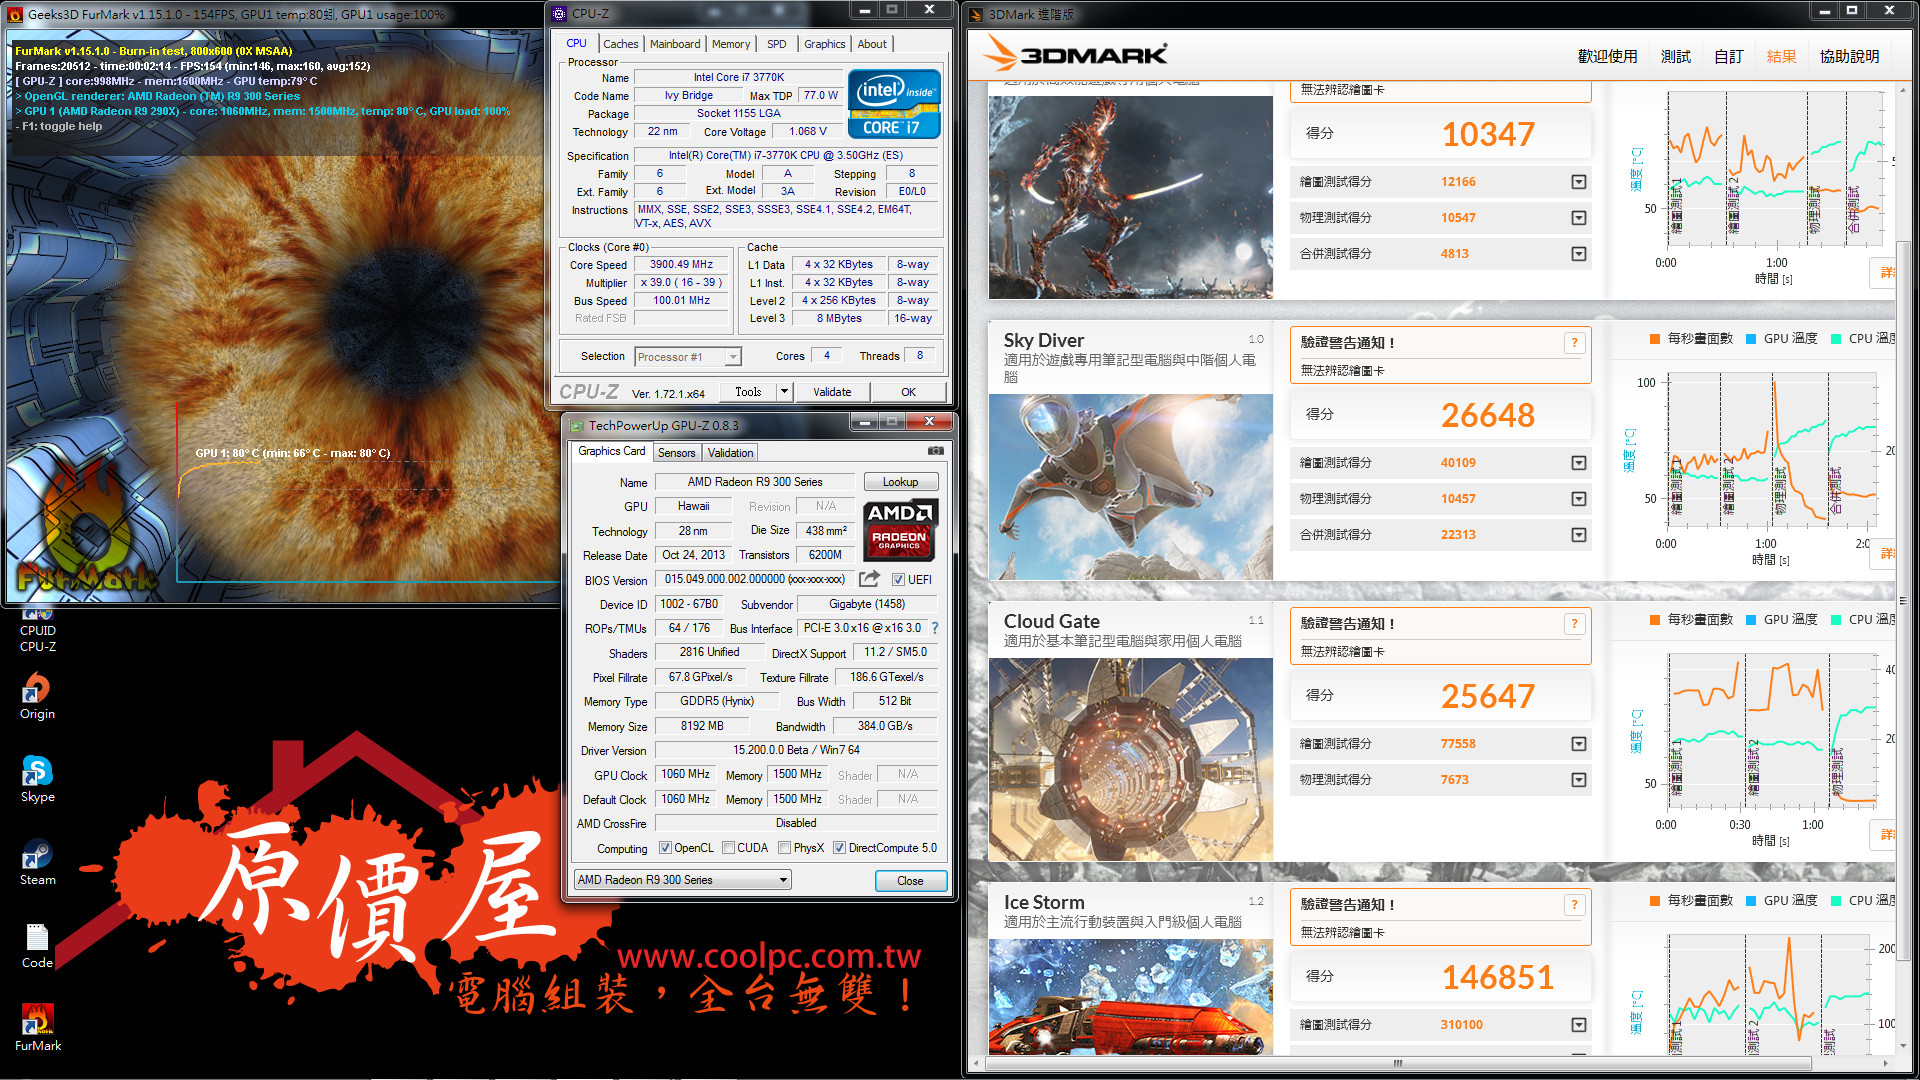Click the Intel Core i7 logo in CPU-Z
This screenshot has height=1080, width=1920.
pyautogui.click(x=894, y=104)
